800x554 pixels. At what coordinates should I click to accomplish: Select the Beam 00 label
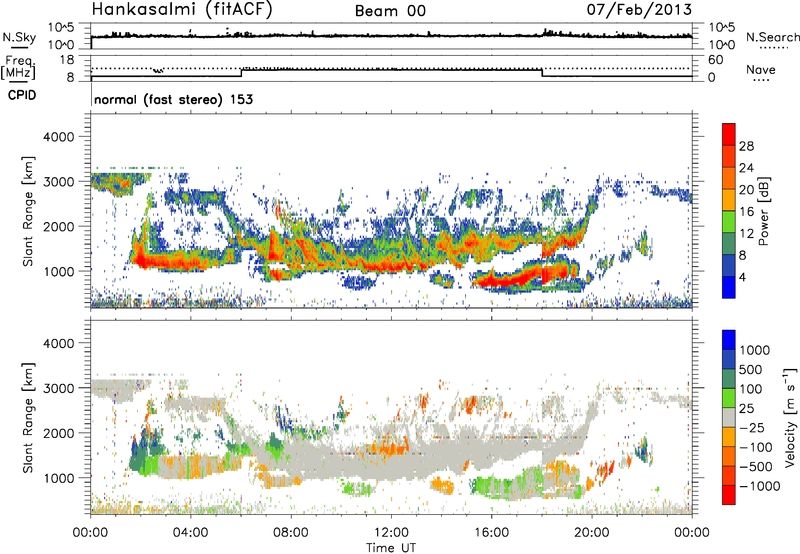390,11
